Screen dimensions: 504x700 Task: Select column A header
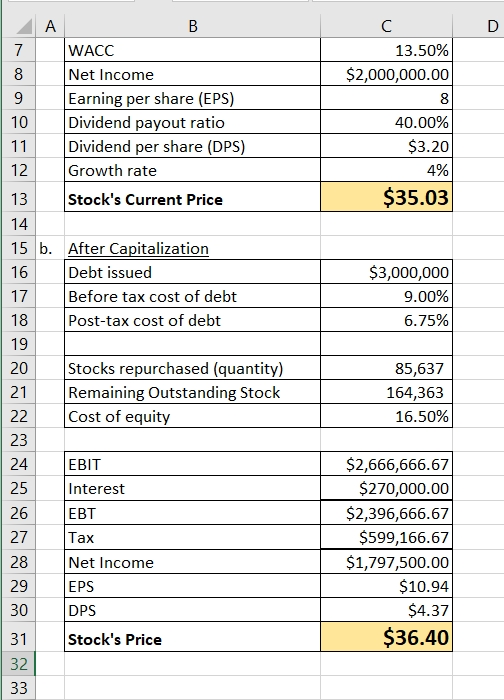(50, 26)
